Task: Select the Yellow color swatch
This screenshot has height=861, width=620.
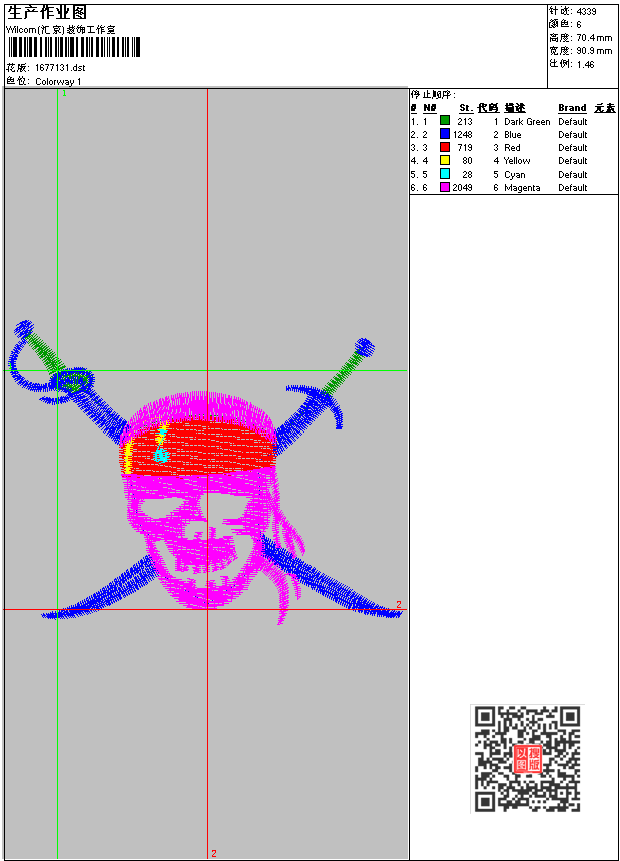Action: pyautogui.click(x=445, y=160)
